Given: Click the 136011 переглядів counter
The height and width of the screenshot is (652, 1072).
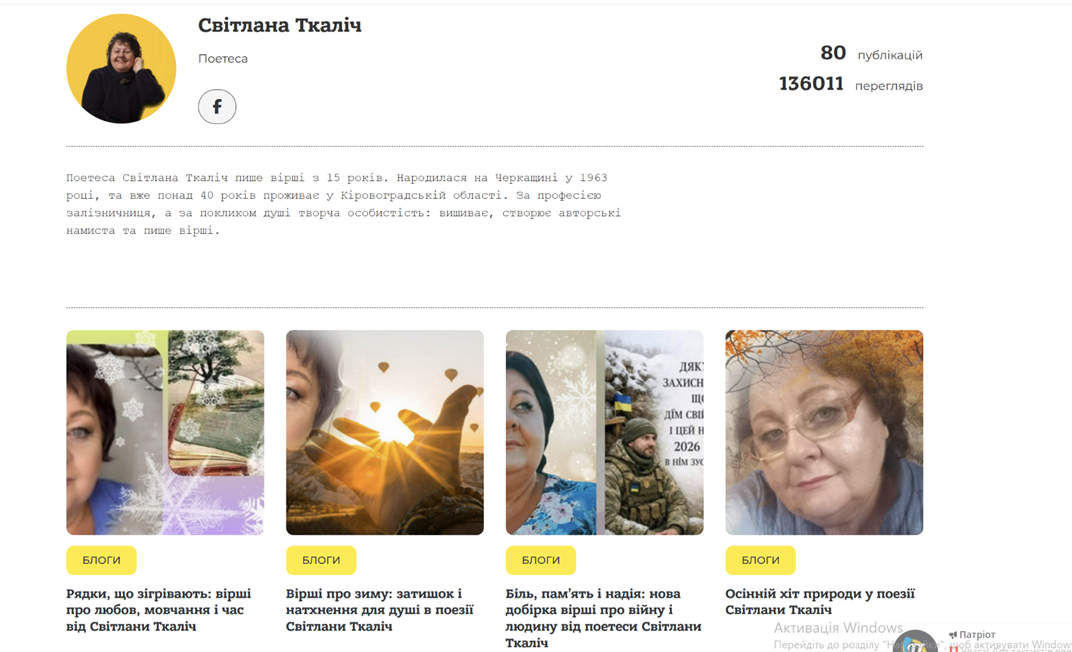Looking at the screenshot, I should [x=850, y=84].
